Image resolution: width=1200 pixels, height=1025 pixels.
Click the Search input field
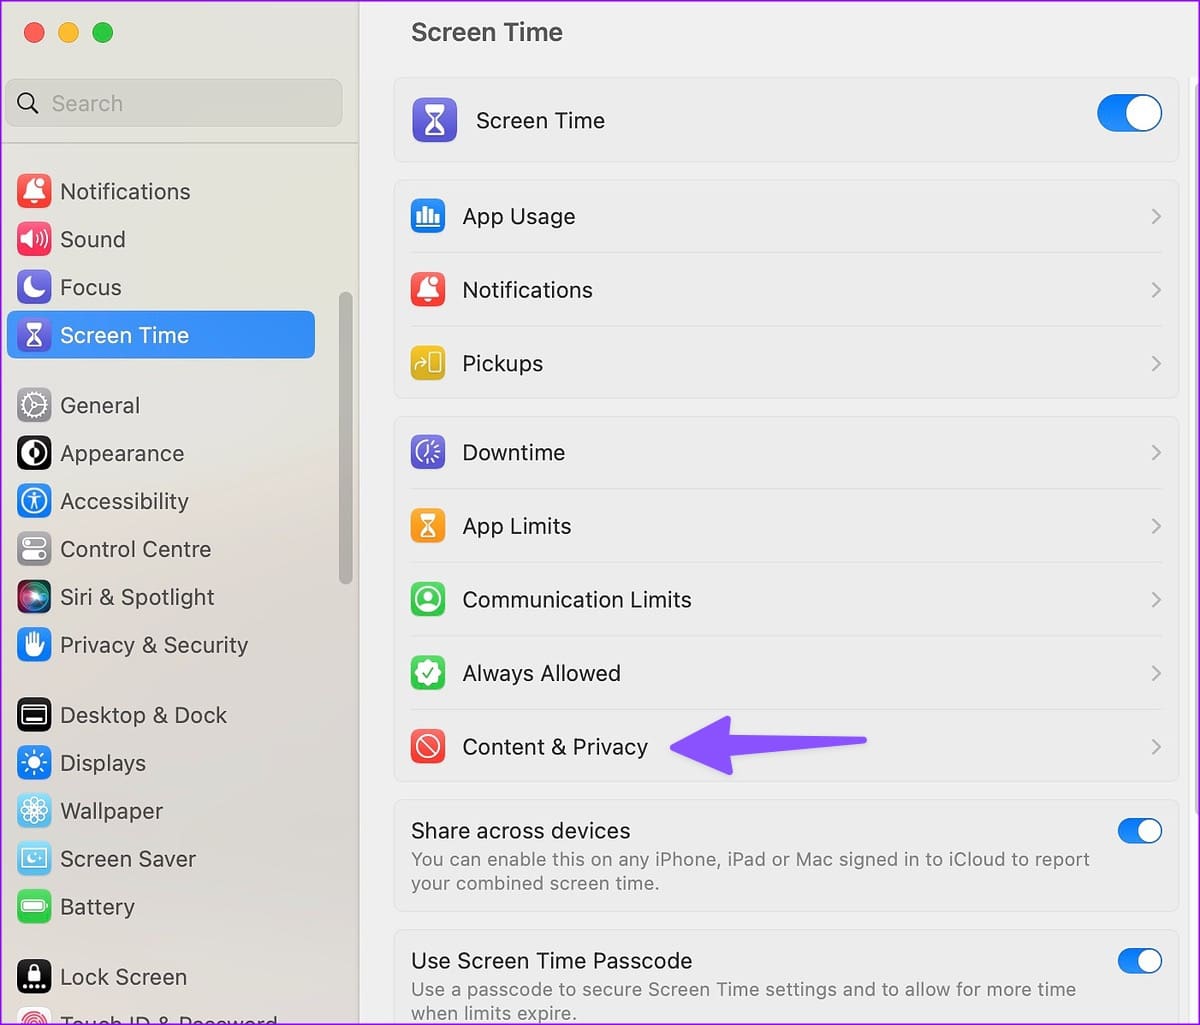(174, 103)
